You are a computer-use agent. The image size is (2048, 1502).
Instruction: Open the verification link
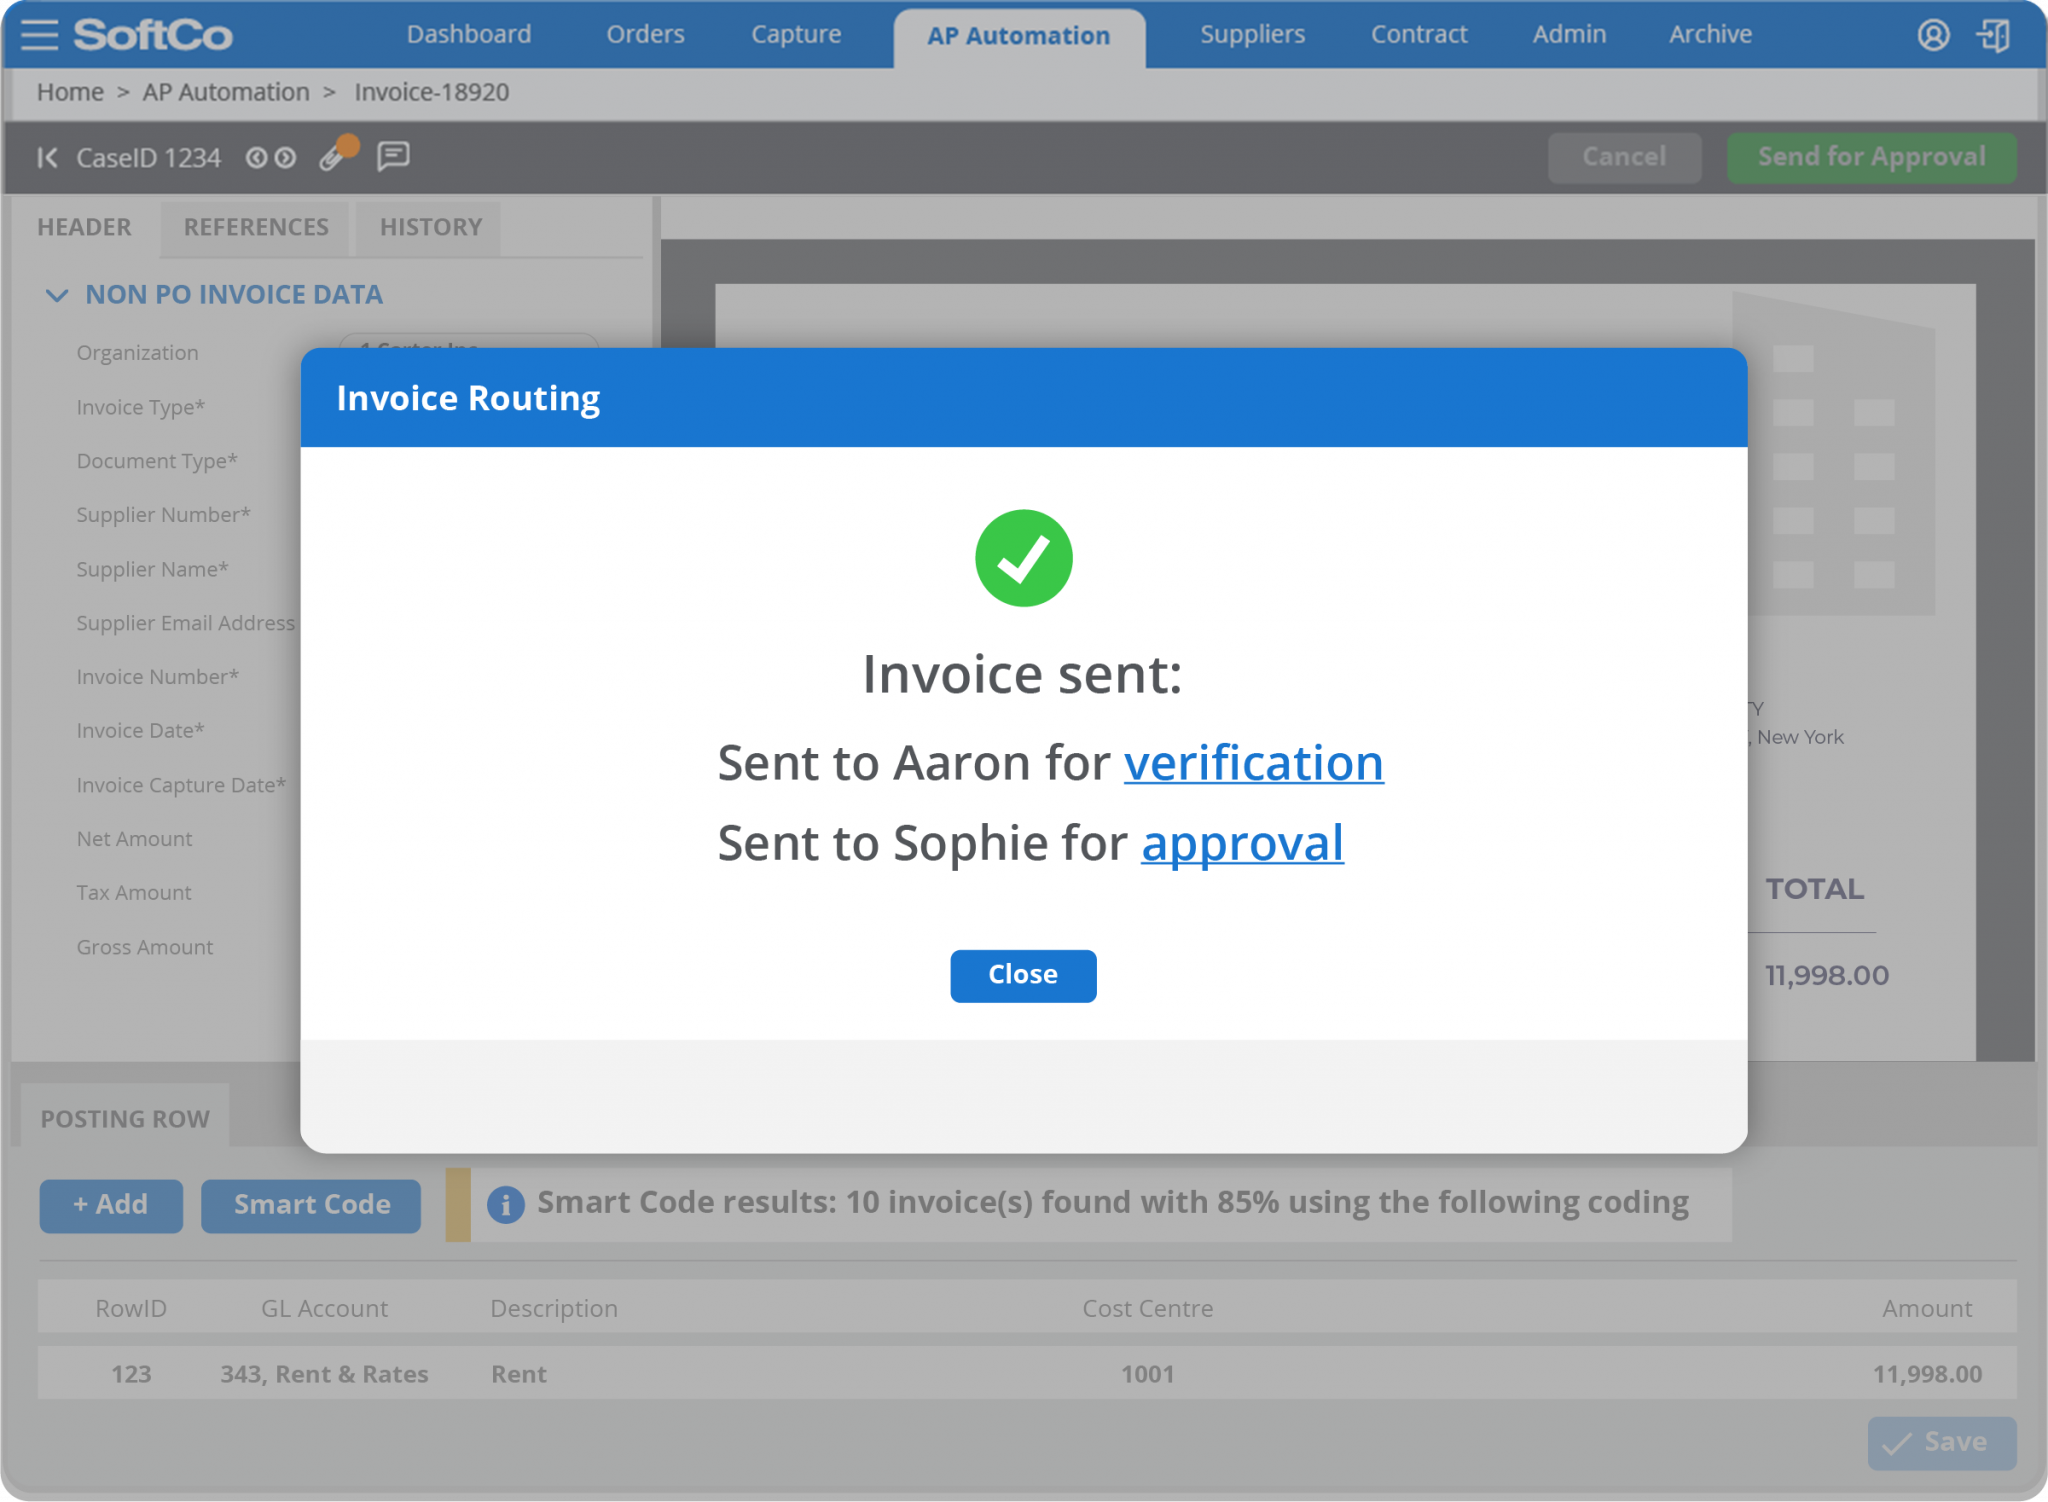pos(1254,762)
